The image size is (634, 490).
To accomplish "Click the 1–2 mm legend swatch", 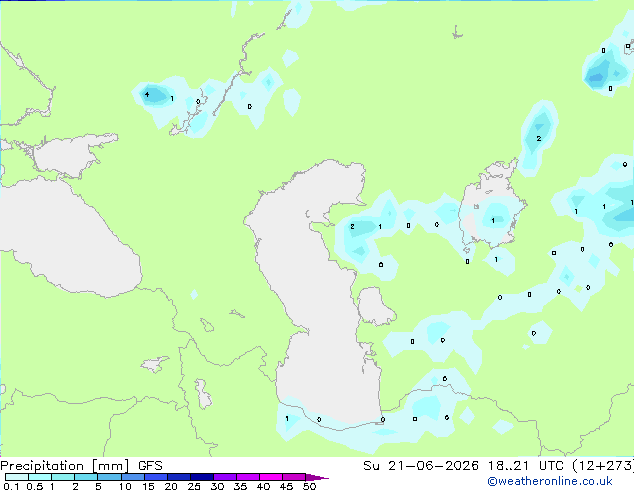I will [63, 477].
